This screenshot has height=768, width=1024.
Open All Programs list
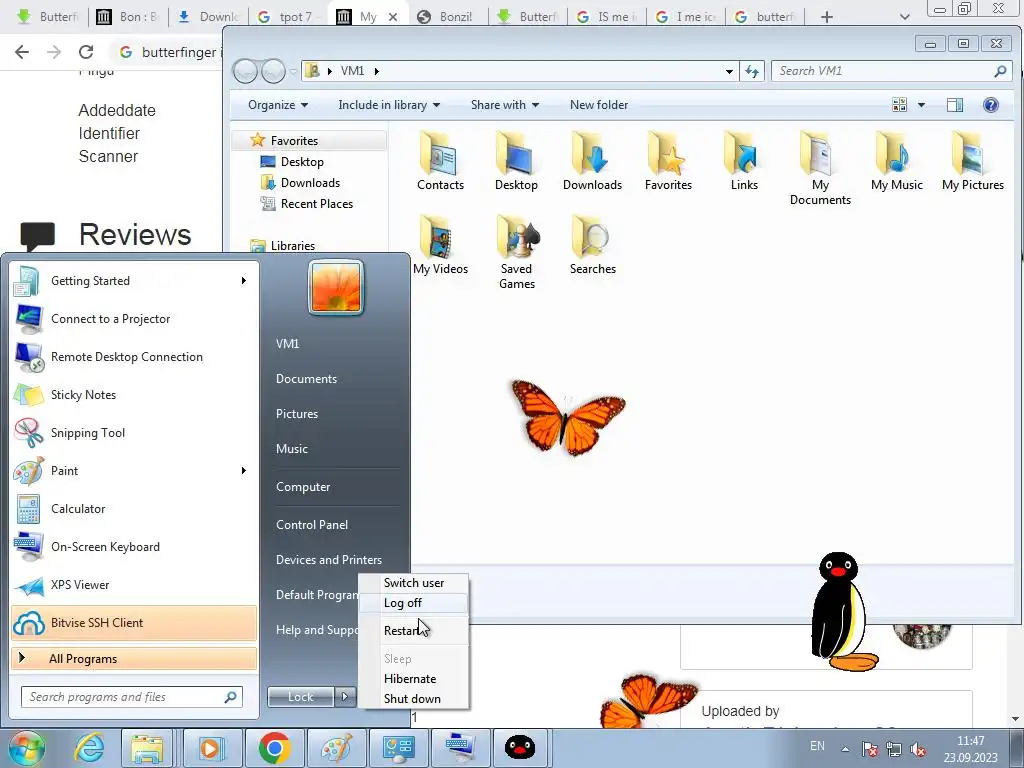point(134,658)
